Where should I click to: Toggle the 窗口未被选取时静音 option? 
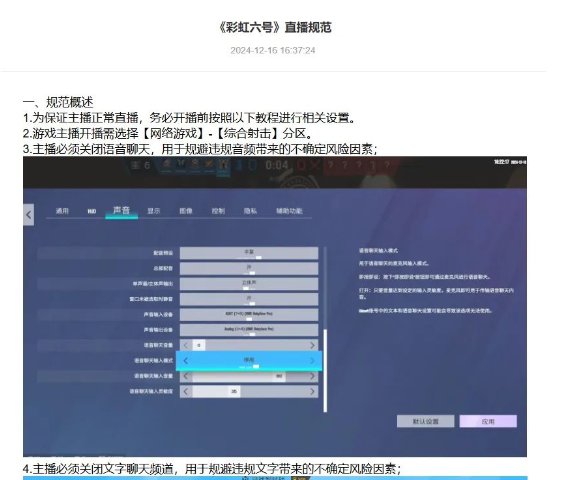249,299
